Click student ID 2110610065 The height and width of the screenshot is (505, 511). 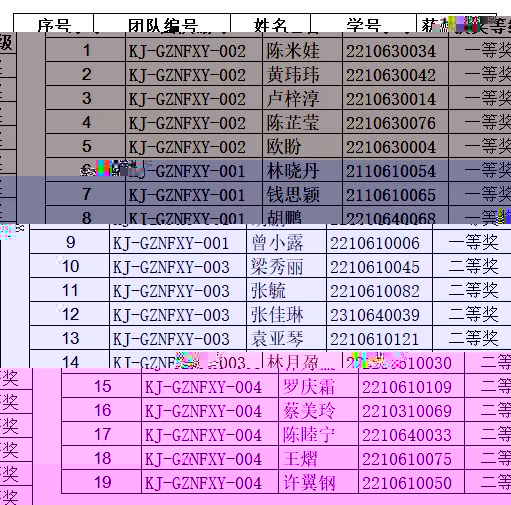395,194
